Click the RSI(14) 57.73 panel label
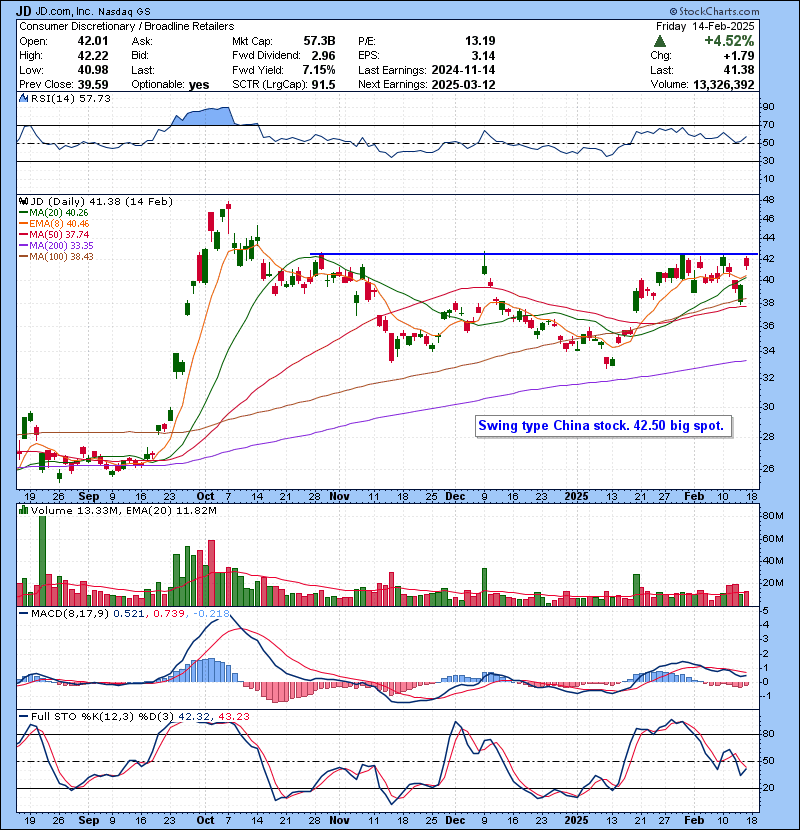This screenshot has height=830, width=800. click(71, 98)
